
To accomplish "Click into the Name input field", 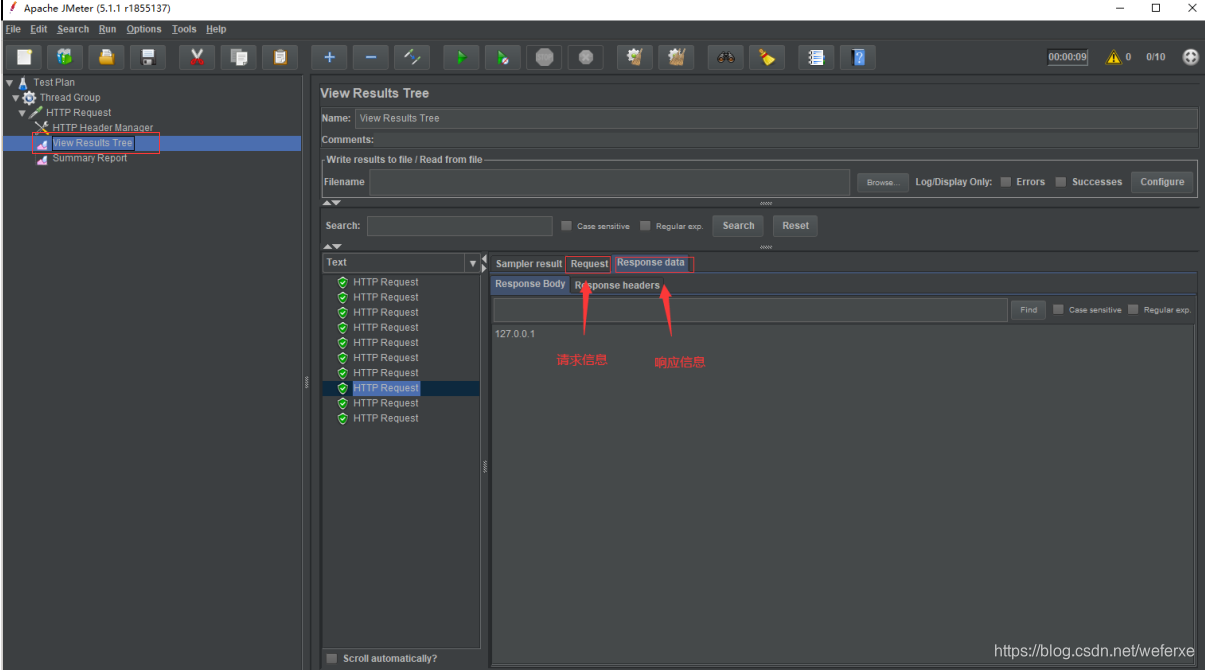I will pos(776,118).
